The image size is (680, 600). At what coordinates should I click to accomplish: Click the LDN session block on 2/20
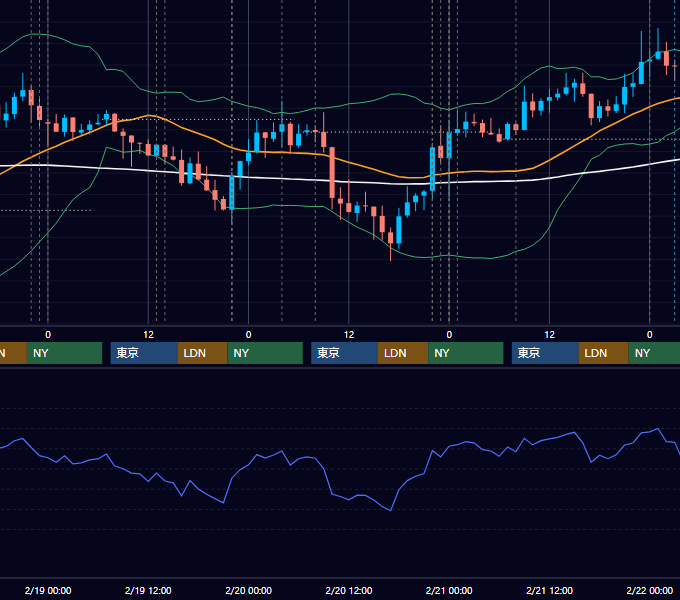403,353
